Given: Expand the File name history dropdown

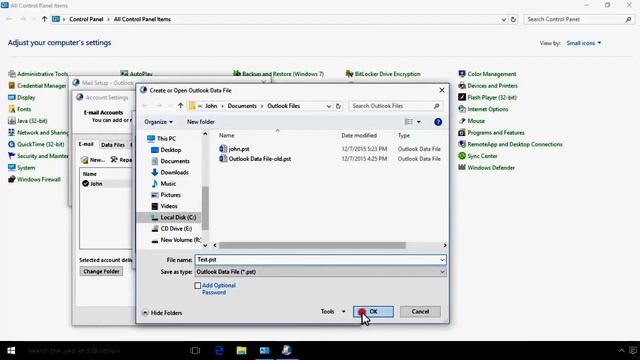Looking at the screenshot, I should 442,260.
